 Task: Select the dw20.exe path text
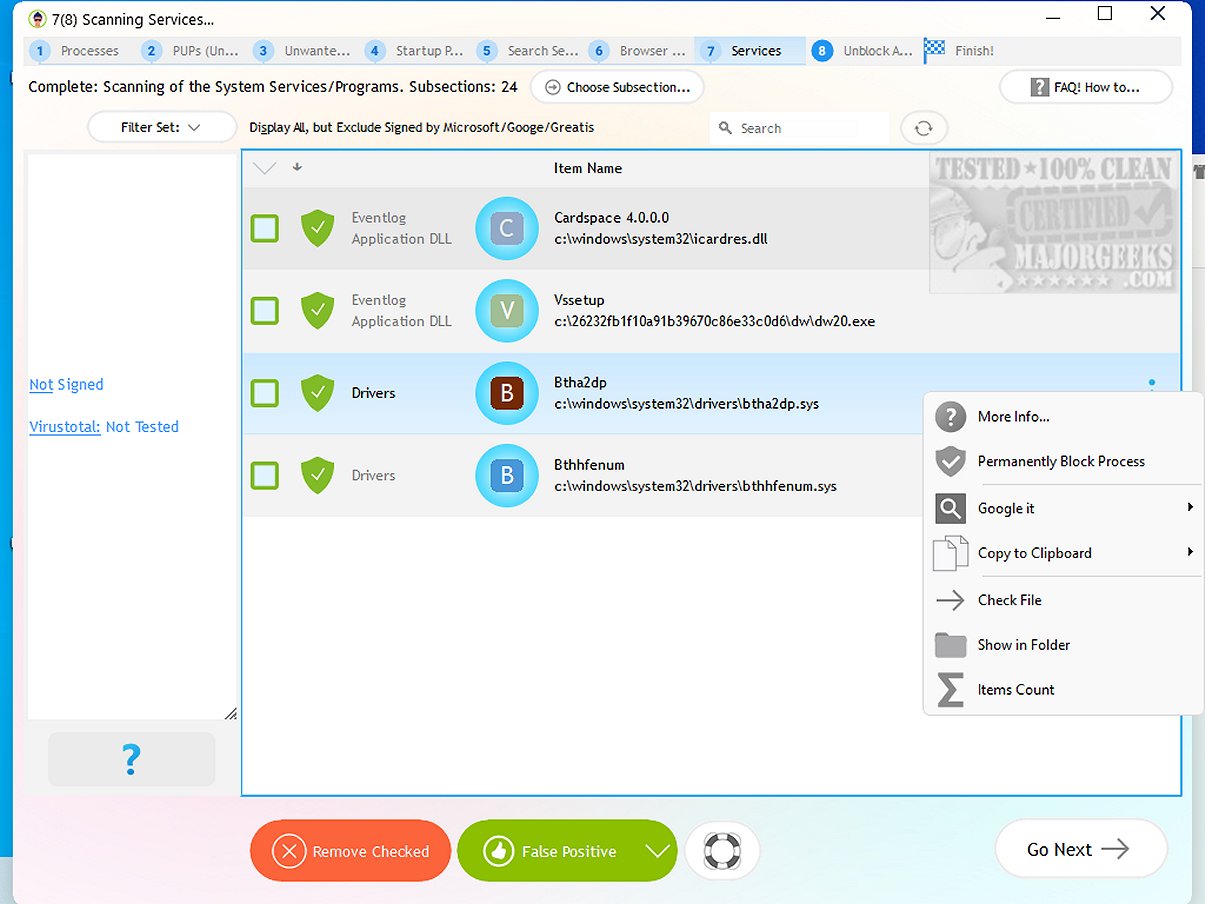point(714,321)
